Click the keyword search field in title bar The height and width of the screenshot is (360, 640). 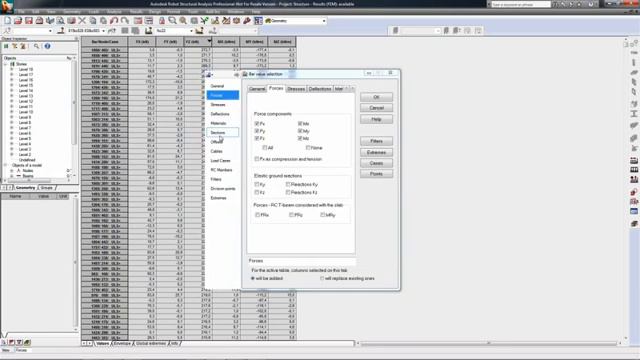520,4
